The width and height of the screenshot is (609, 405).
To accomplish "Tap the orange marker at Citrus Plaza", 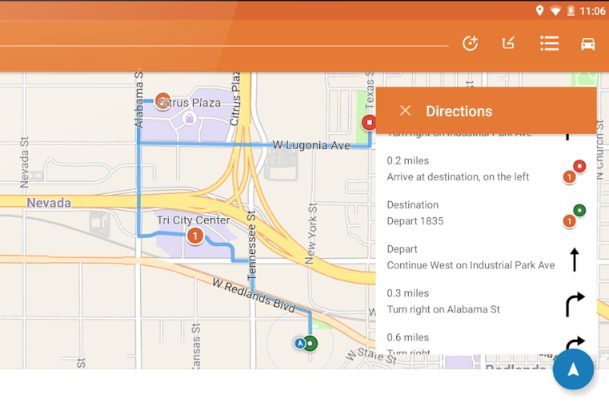I will pyautogui.click(x=163, y=101).
